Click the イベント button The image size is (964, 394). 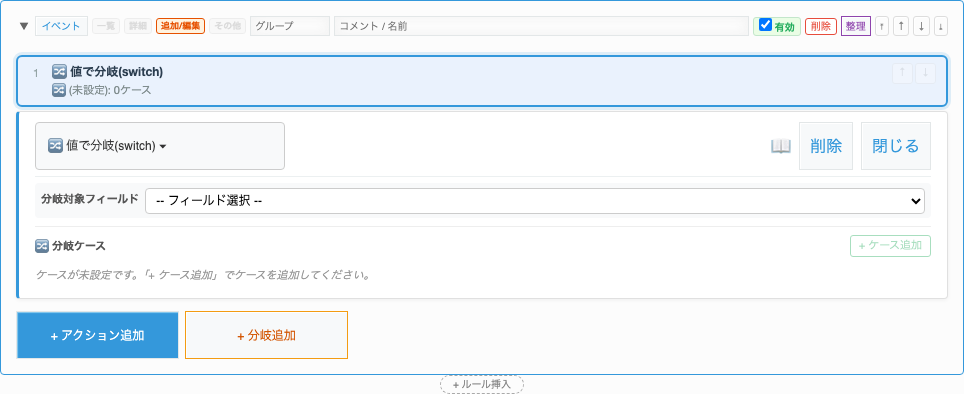pos(61,26)
